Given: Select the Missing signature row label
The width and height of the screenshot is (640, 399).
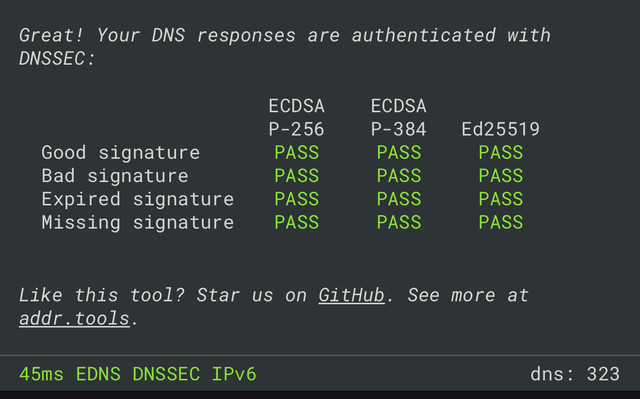Looking at the screenshot, I should pos(138,222).
